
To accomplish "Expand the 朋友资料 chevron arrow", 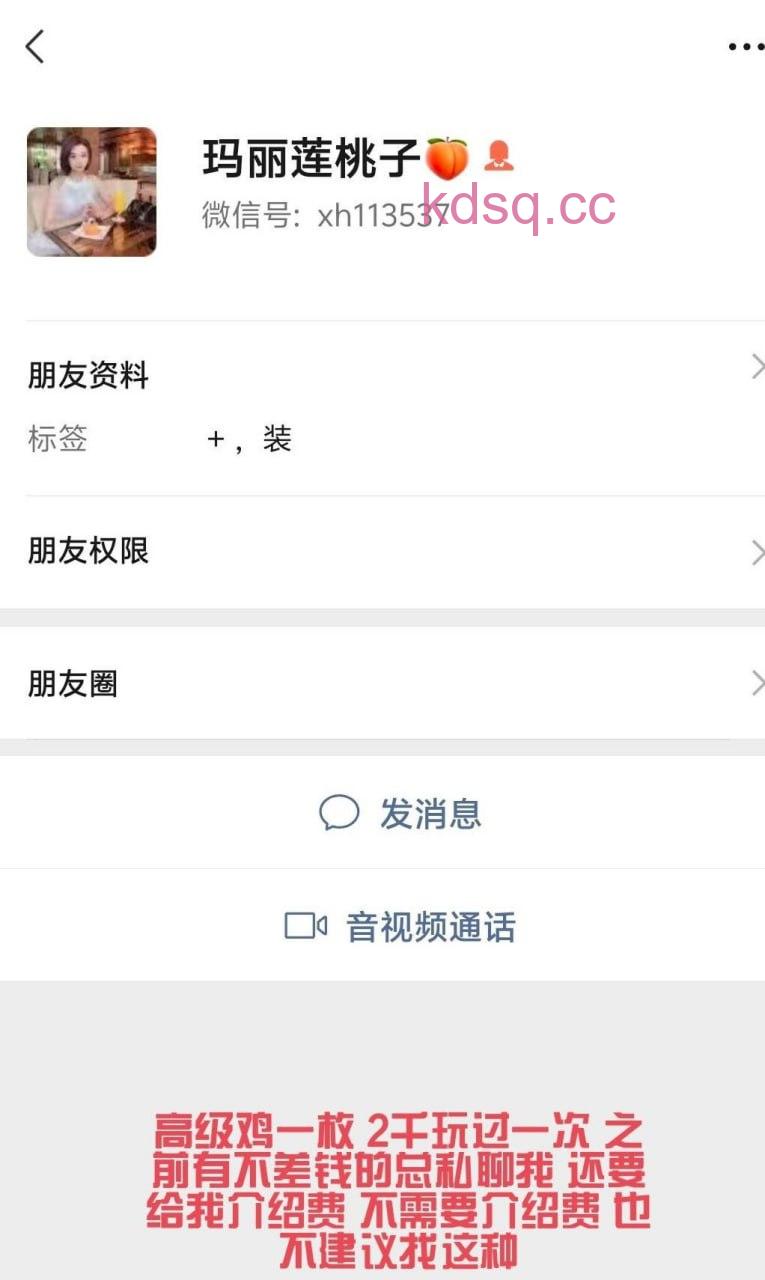I will tap(757, 367).
